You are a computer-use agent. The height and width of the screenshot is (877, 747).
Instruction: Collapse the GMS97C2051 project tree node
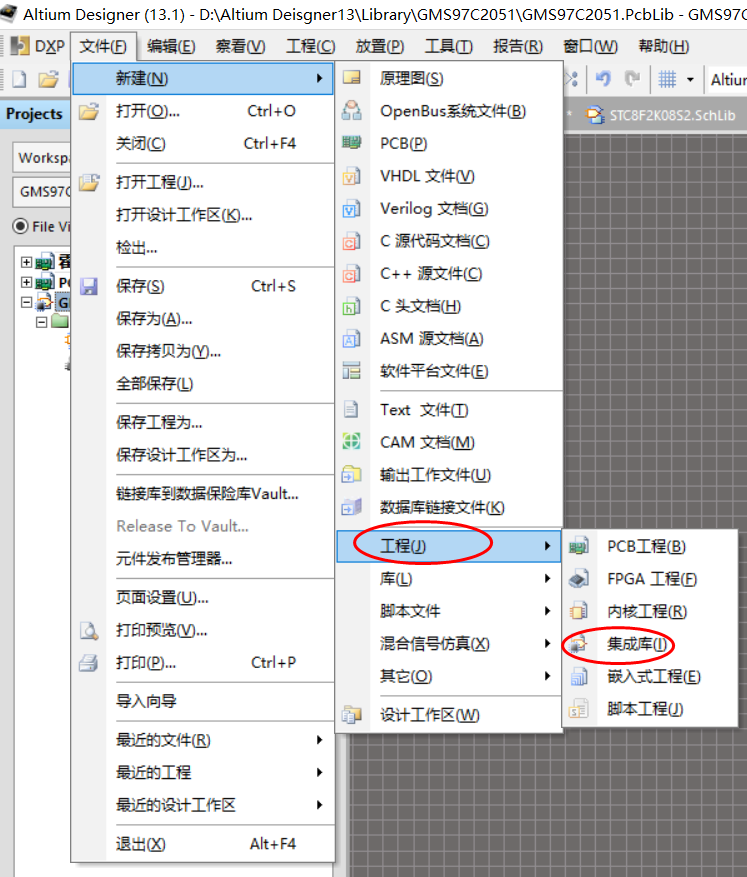click(26, 302)
